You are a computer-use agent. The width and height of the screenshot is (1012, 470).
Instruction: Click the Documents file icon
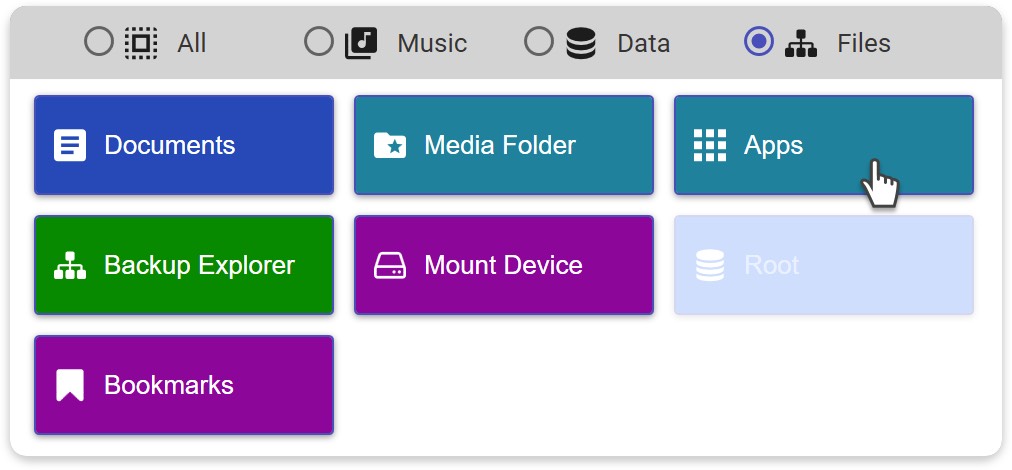click(x=70, y=145)
